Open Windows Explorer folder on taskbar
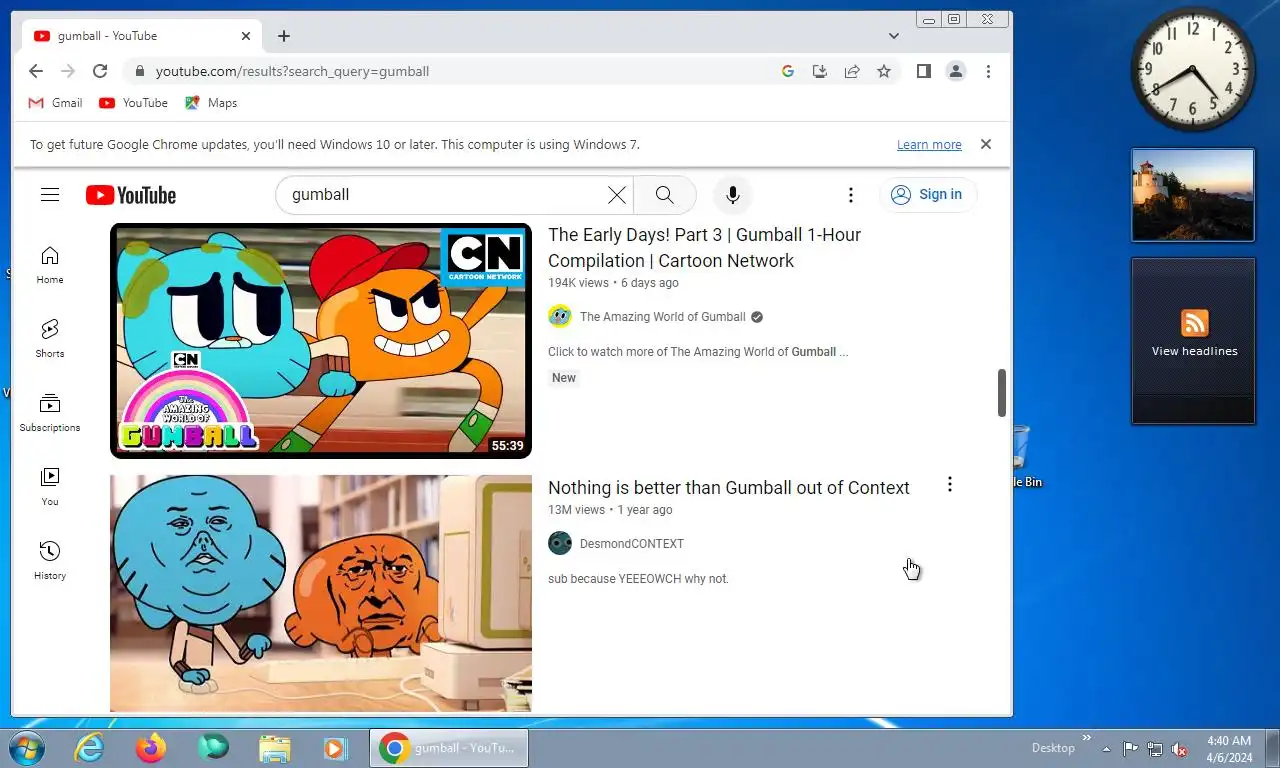The width and height of the screenshot is (1280, 768). 274,748
